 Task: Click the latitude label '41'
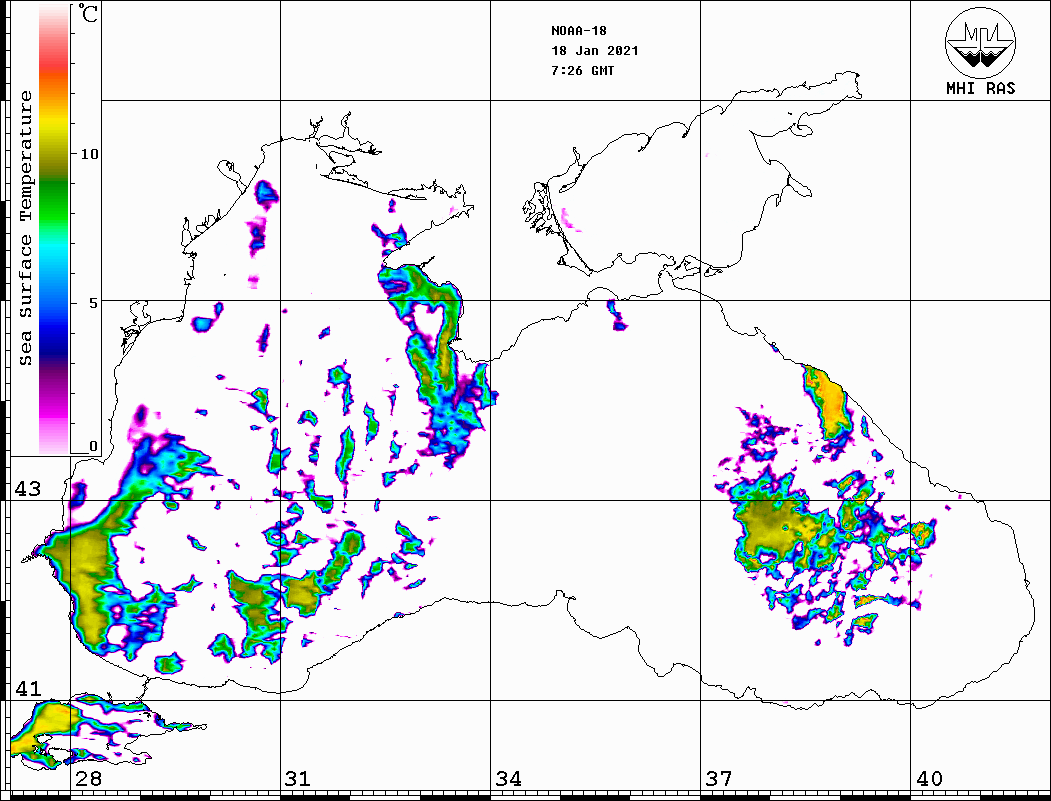[x=28, y=688]
